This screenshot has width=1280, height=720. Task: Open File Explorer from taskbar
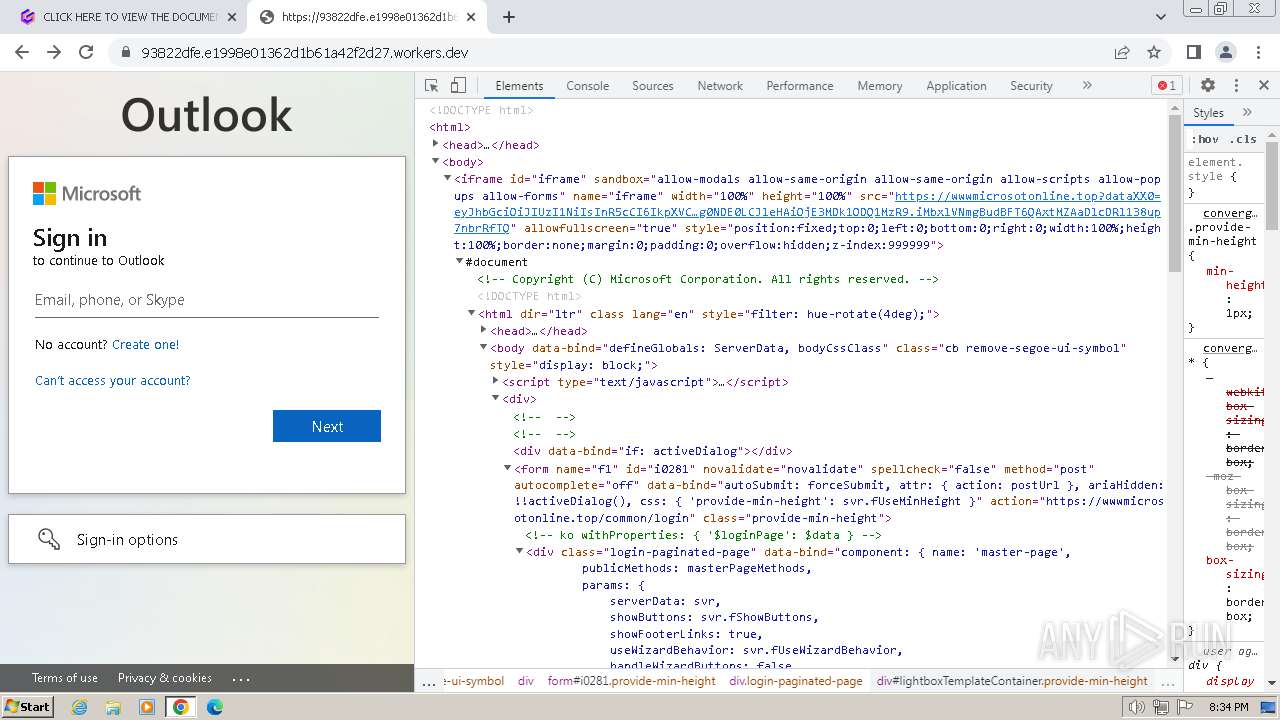click(x=113, y=707)
